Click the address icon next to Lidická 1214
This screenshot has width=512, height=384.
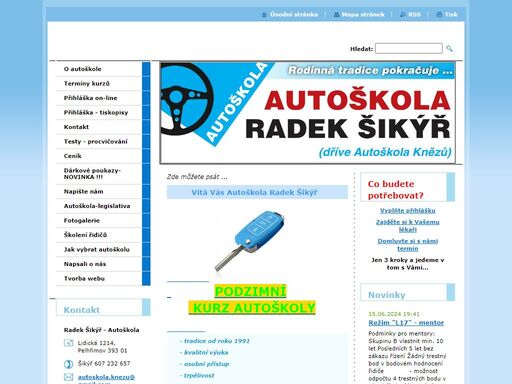coord(68,343)
